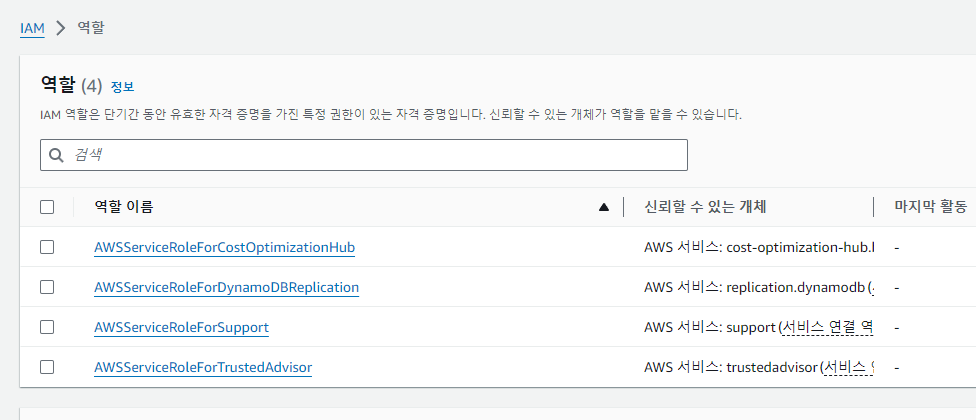The width and height of the screenshot is (976, 420).
Task: Open AWSServiceRoleForDynamoDBReplication role details
Action: (227, 287)
